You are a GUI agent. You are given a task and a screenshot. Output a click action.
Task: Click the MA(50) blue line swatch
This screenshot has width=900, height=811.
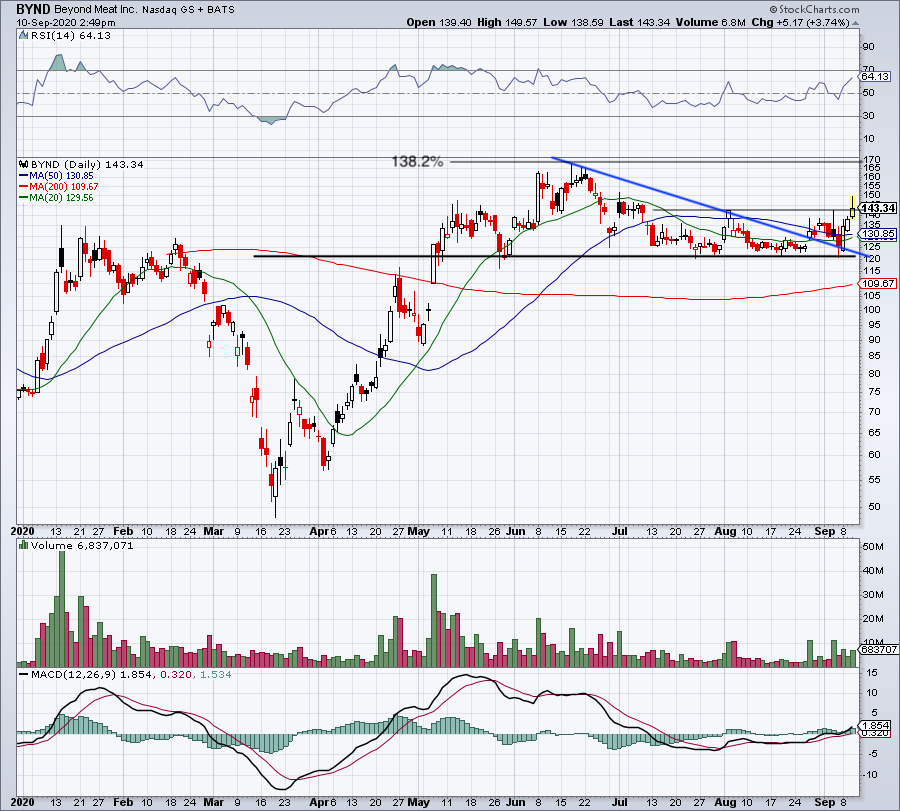pos(24,176)
